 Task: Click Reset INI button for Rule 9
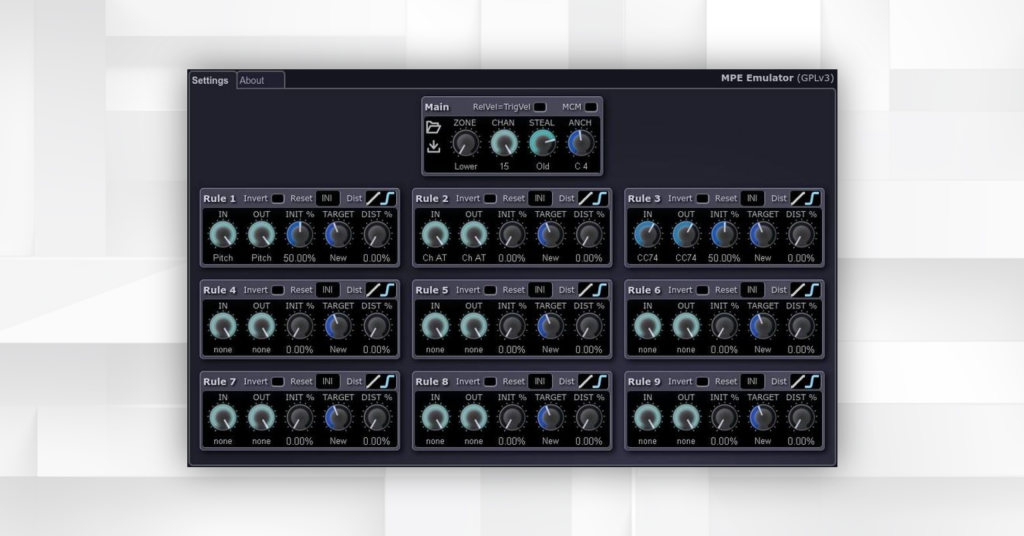point(752,381)
